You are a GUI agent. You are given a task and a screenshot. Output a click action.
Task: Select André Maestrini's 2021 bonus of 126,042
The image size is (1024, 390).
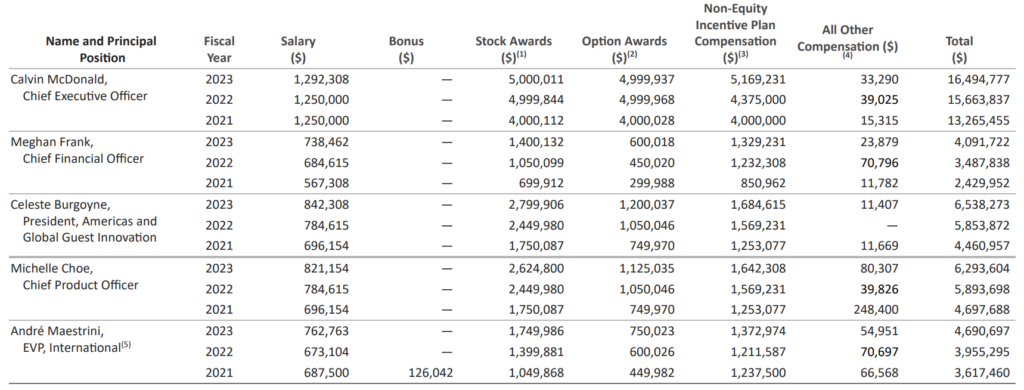coord(428,372)
